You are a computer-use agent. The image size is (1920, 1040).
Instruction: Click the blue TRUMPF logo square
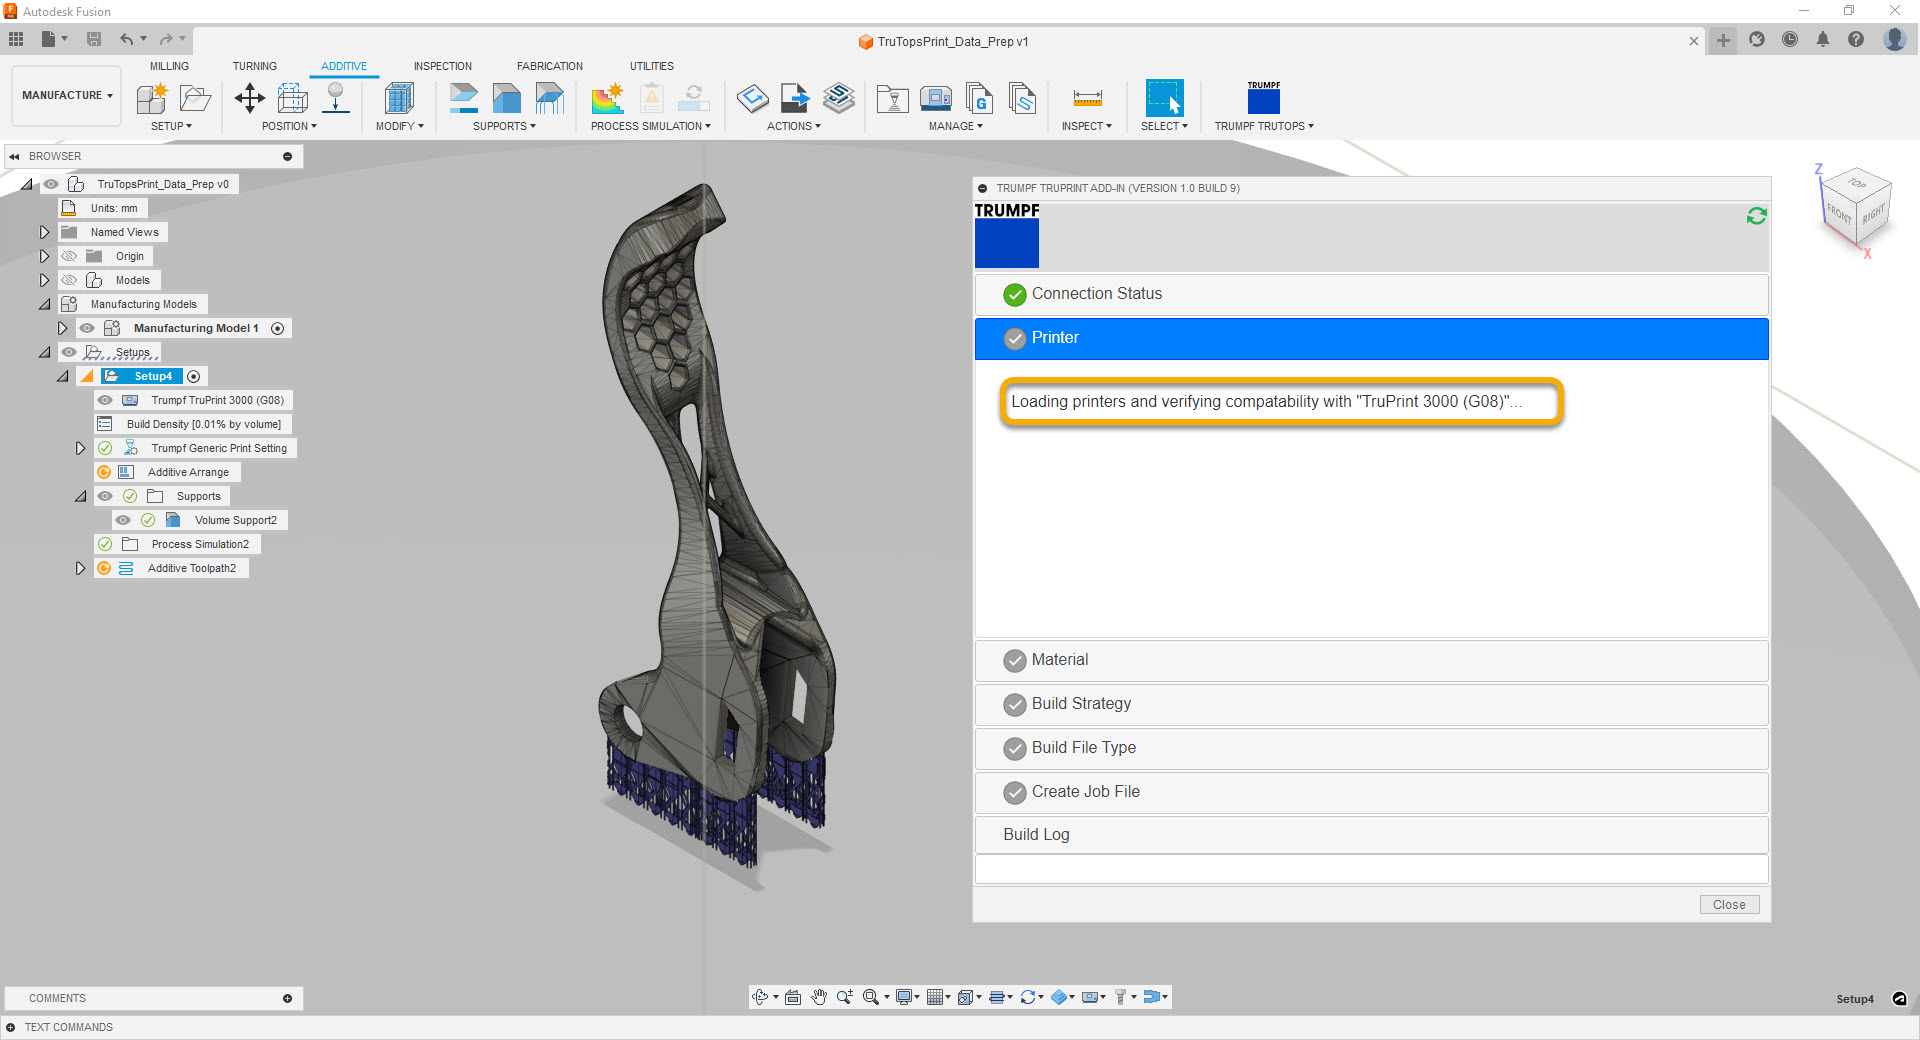(x=1006, y=243)
